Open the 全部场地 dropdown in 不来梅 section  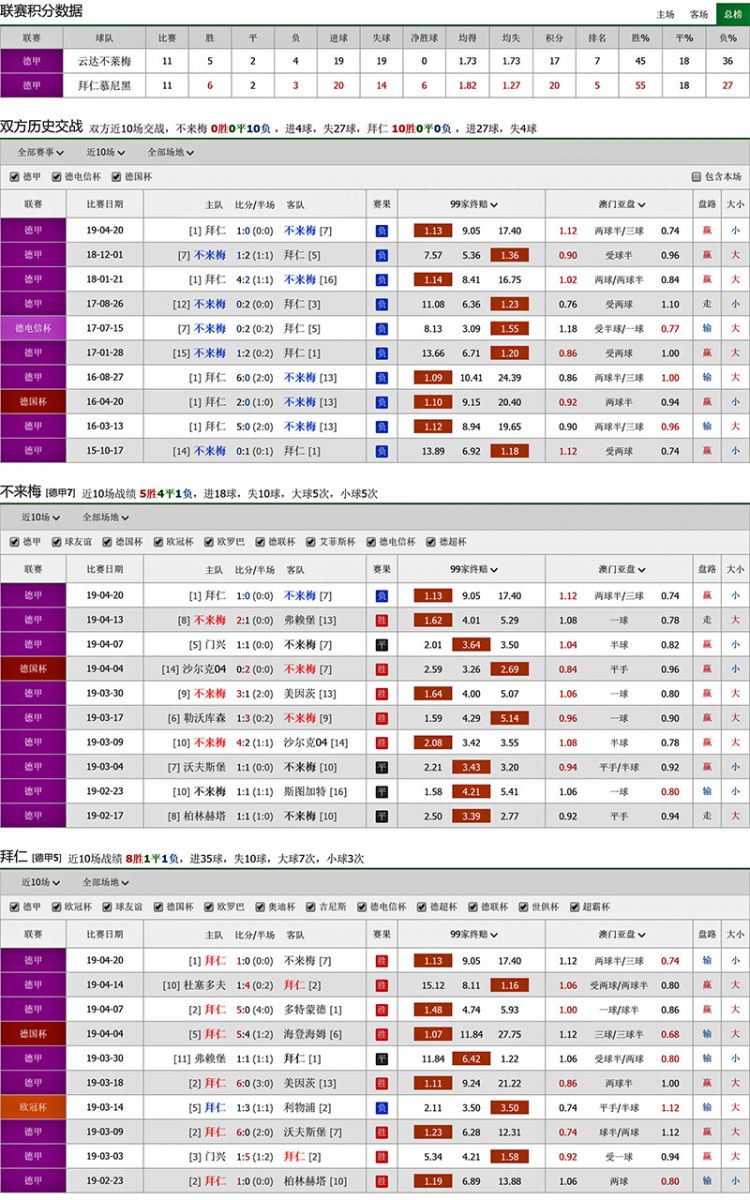tap(106, 518)
